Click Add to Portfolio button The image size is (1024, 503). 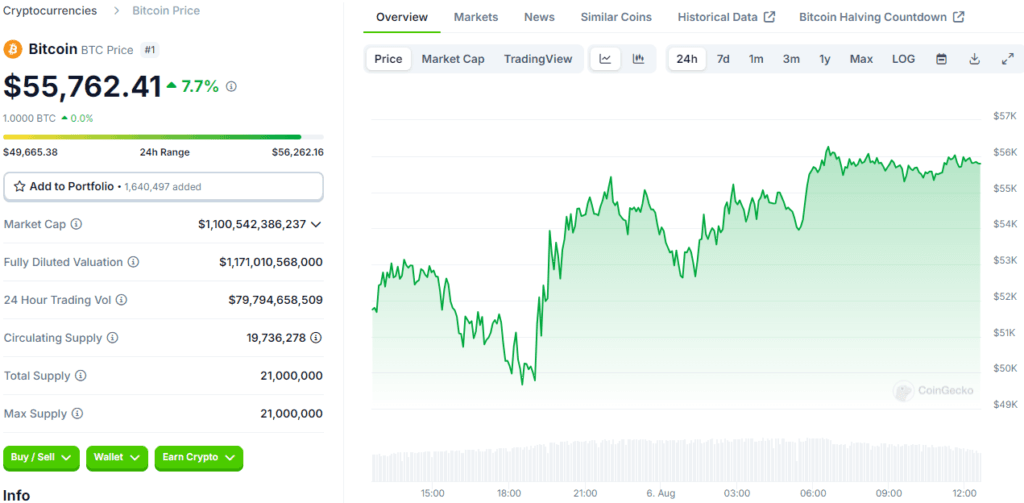tap(163, 186)
